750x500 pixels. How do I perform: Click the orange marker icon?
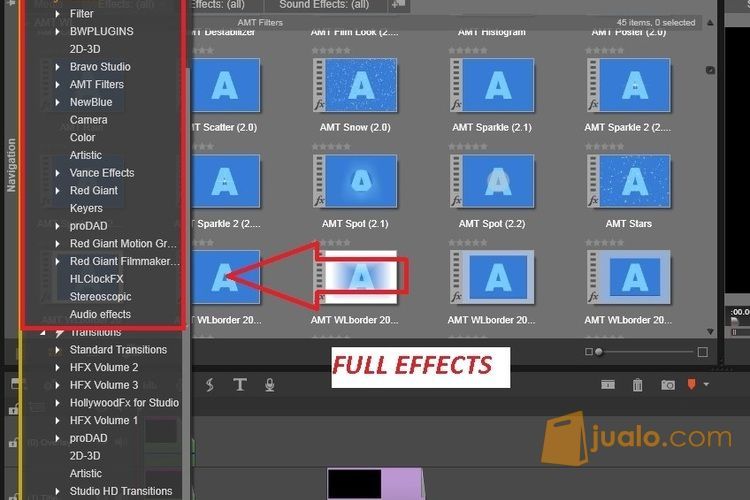[692, 384]
